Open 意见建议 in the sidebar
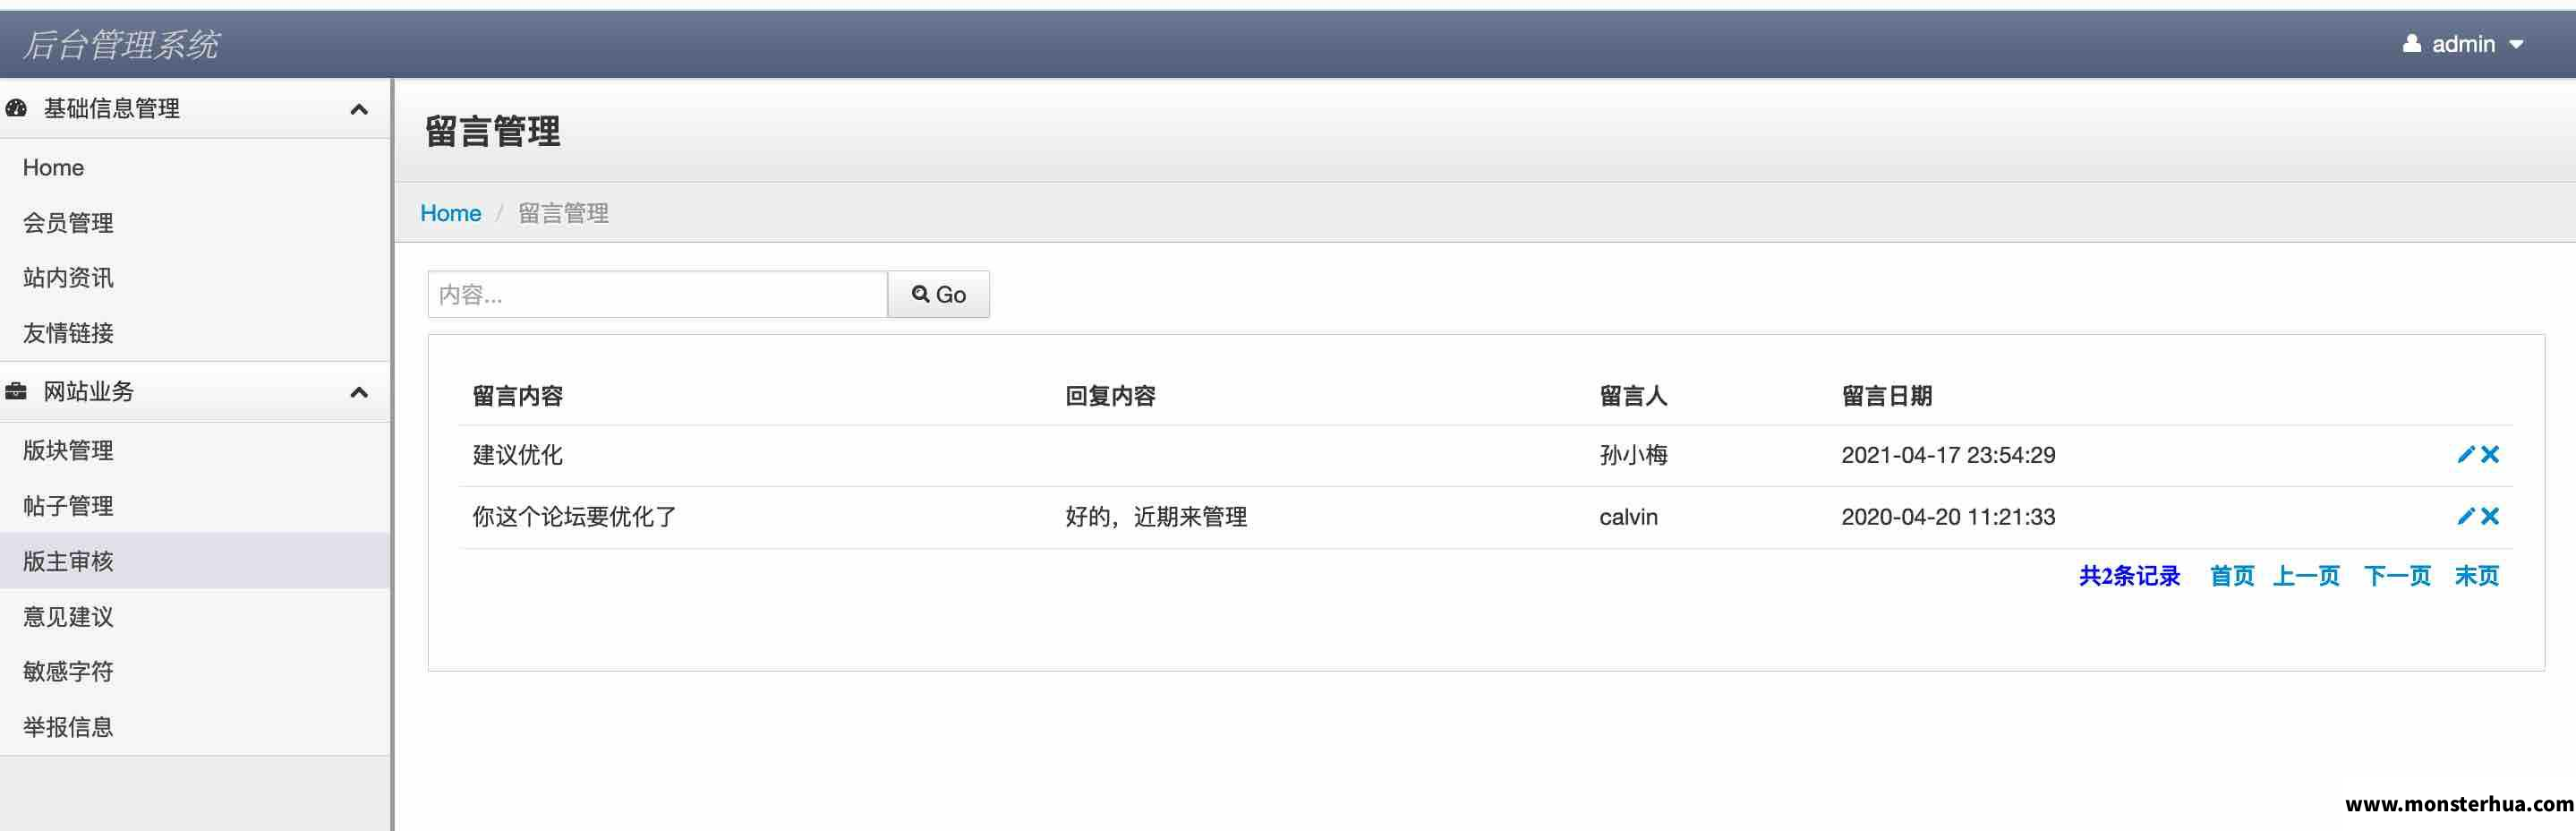Screen dimensions: 2576x831 195,617
